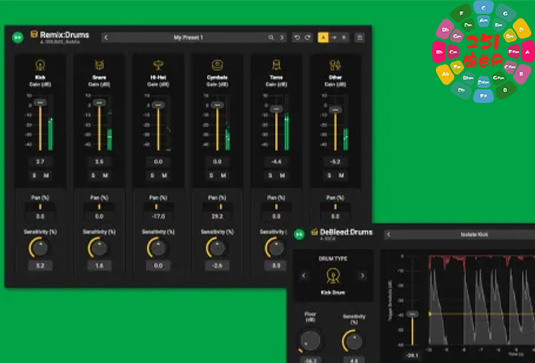This screenshot has width=535, height=363.
Task: Toggle the Remix:Drums green bypass button
Action: 18,37
